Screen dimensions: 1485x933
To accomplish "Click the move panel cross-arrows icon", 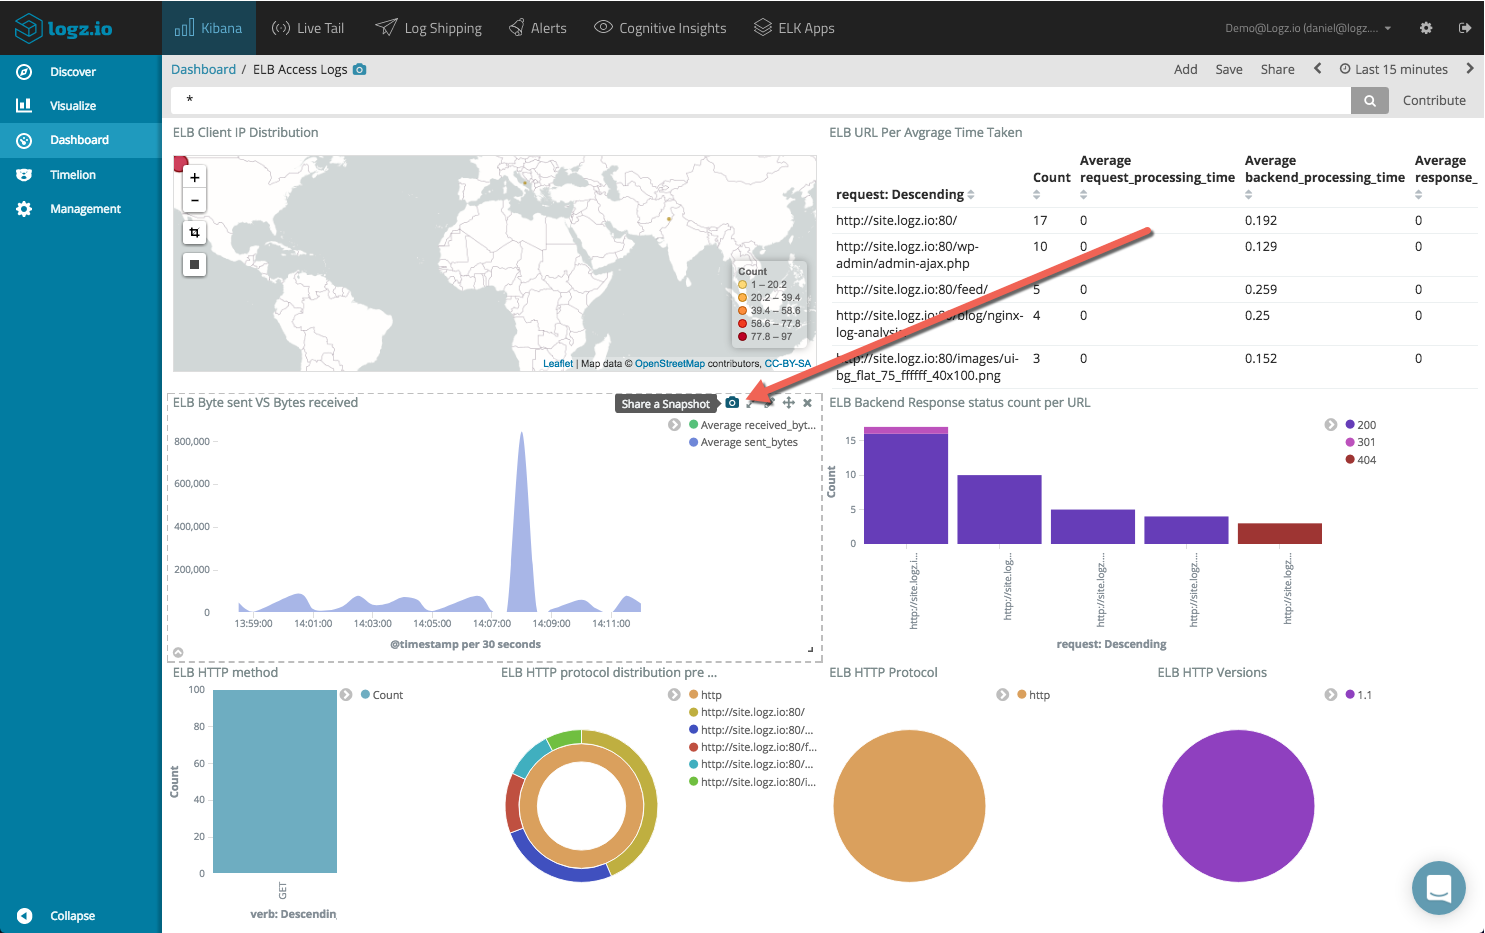I will click(789, 403).
